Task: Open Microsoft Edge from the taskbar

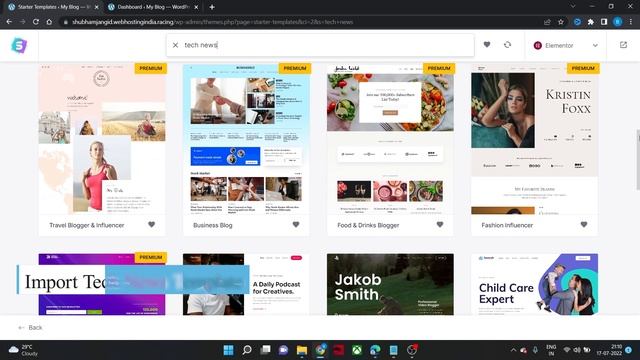Action: click(x=375, y=350)
